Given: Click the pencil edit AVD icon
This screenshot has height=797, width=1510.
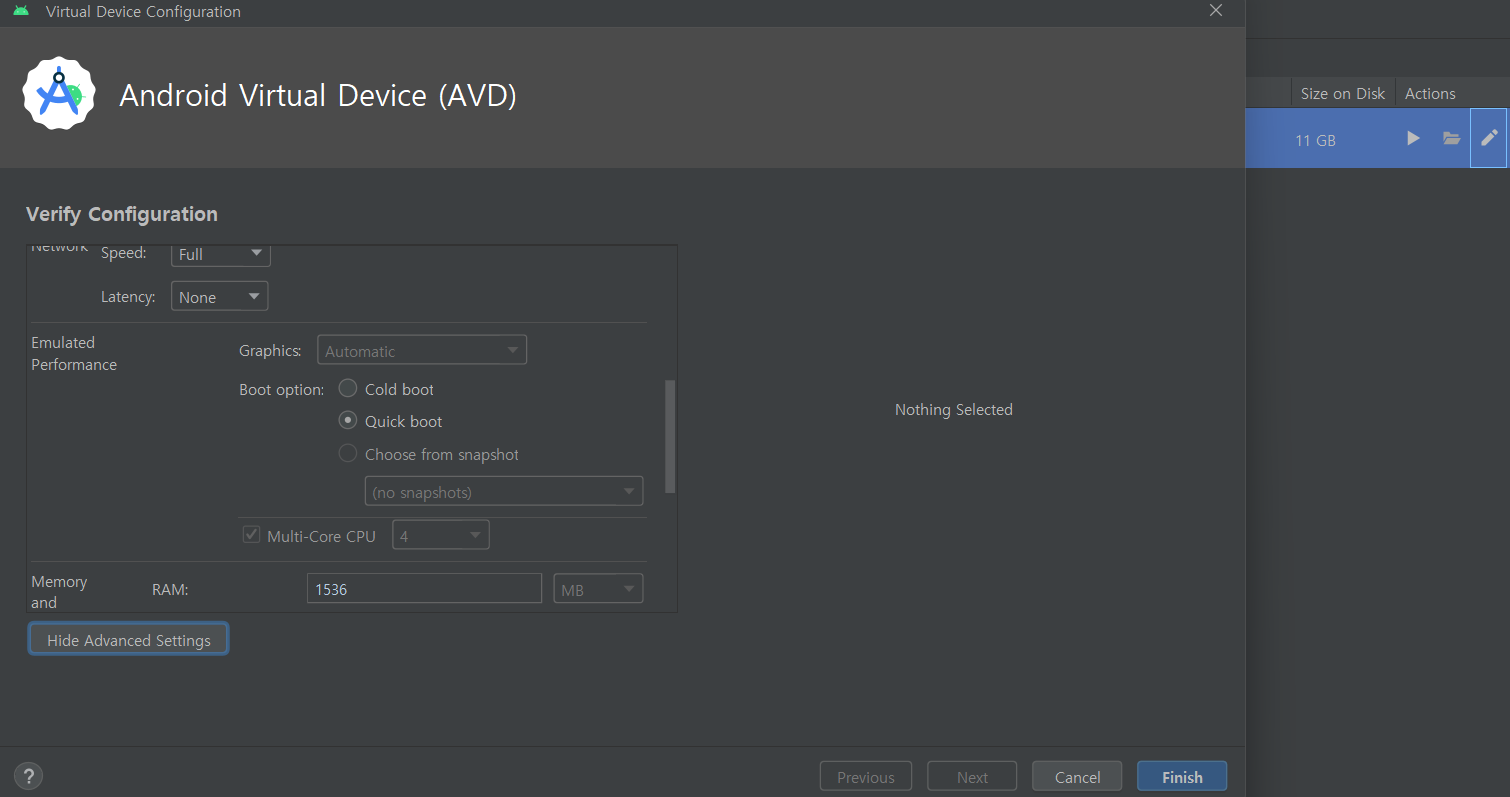Looking at the screenshot, I should click(1489, 138).
